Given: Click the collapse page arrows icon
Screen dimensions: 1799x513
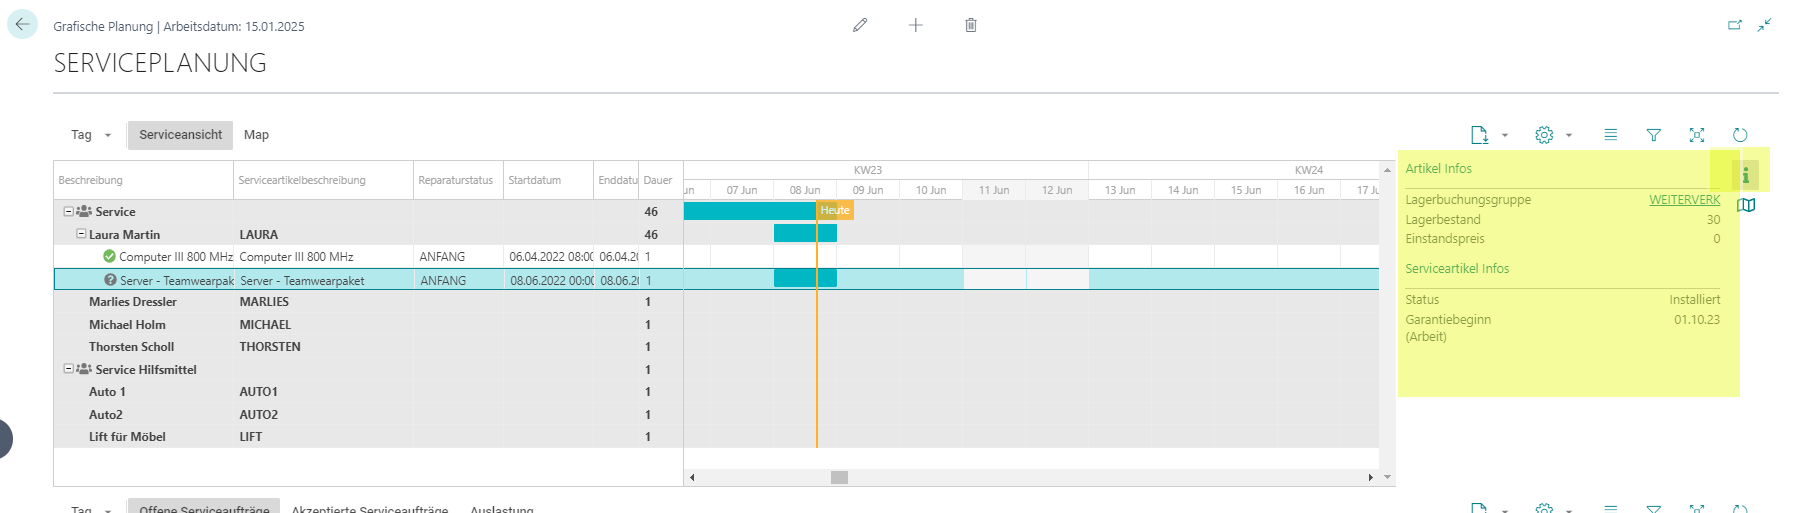Looking at the screenshot, I should 1765,25.
